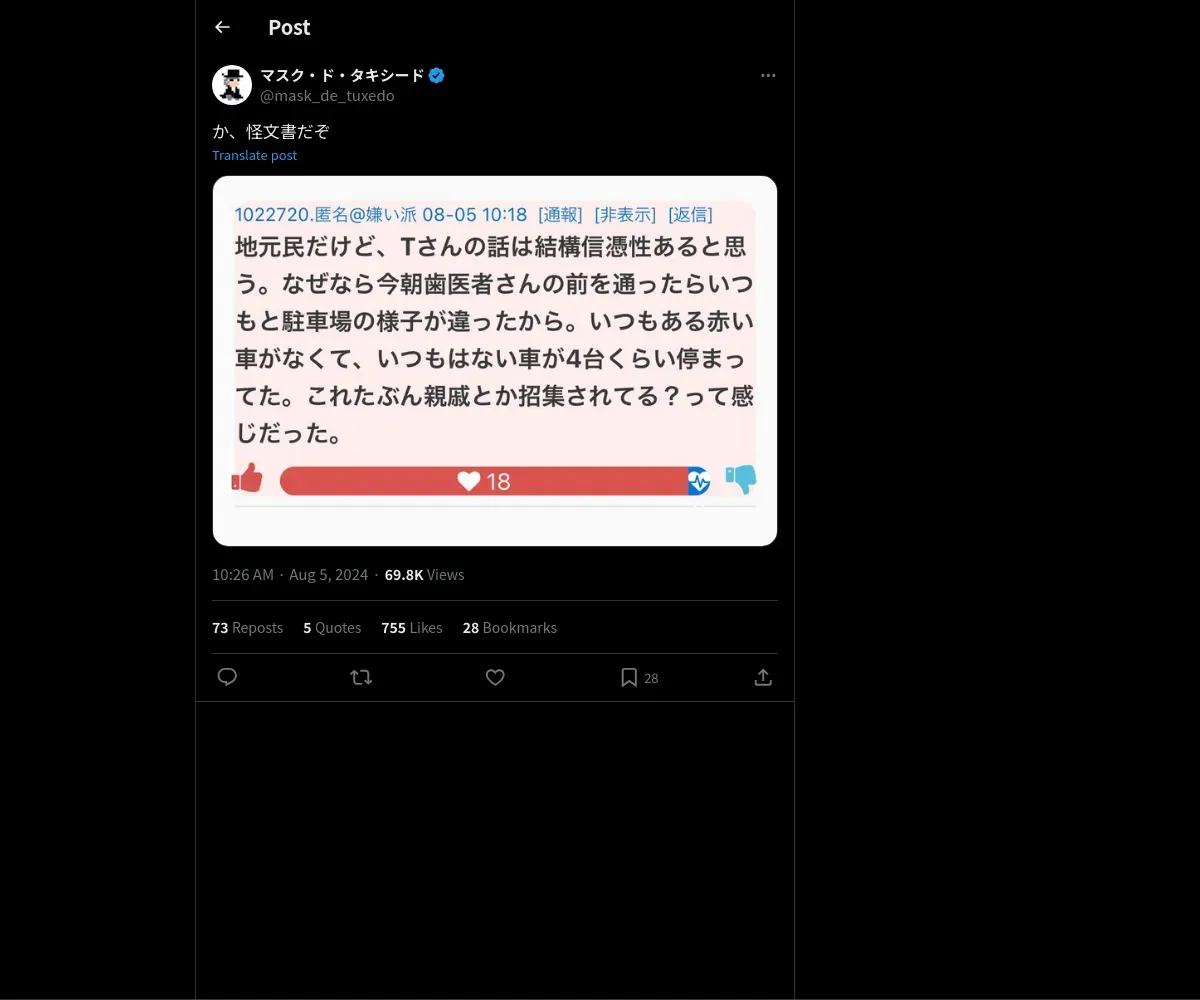Viewport: 1200px width, 1000px height.
Task: Open the 10:26 AM timestamp link
Action: coord(243,575)
